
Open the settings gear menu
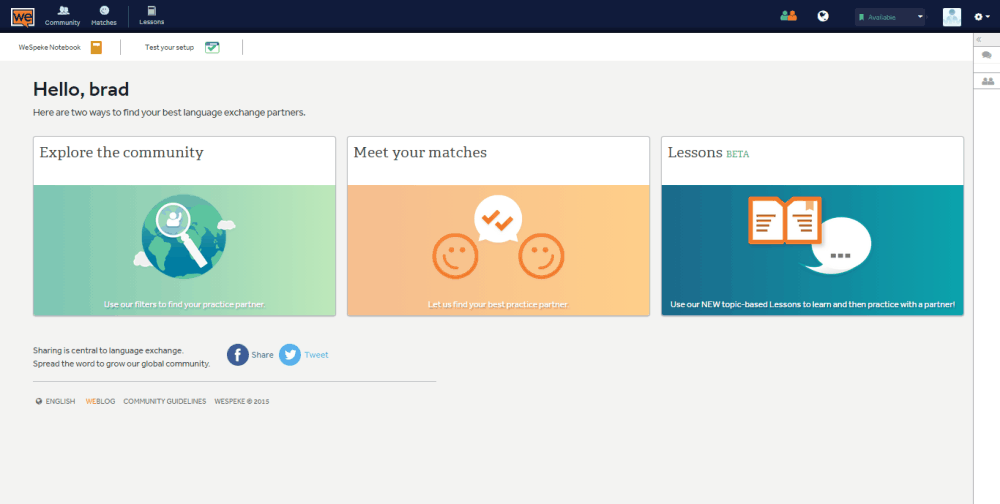(x=982, y=17)
